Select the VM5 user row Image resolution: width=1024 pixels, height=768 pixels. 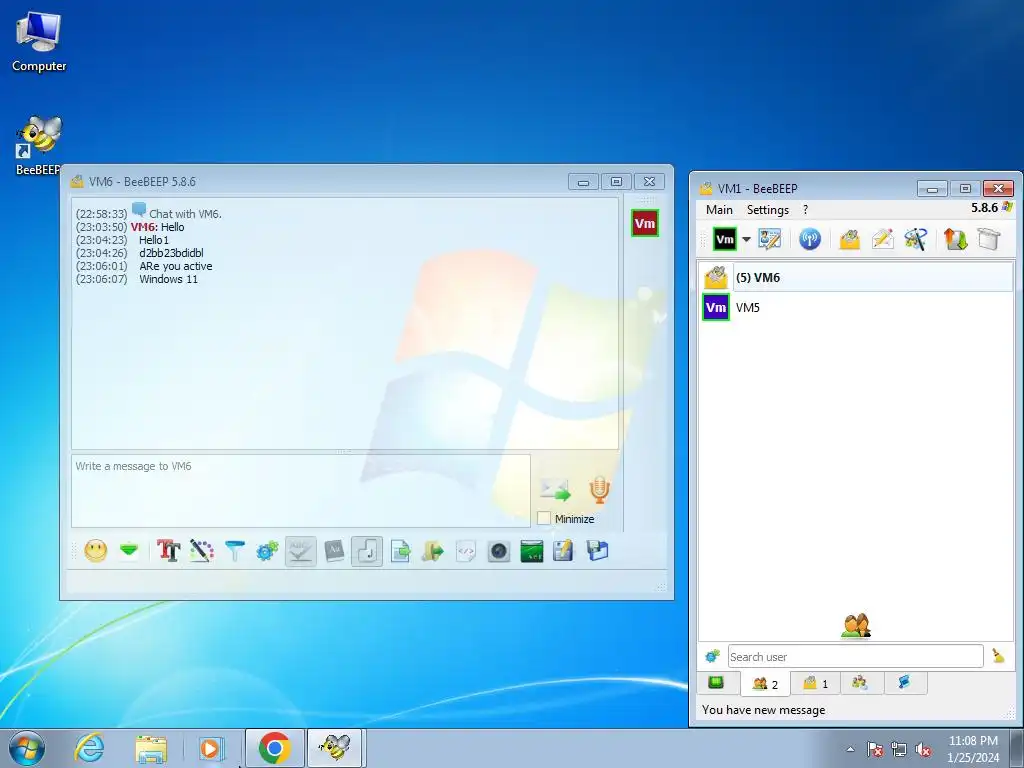pyautogui.click(x=856, y=308)
